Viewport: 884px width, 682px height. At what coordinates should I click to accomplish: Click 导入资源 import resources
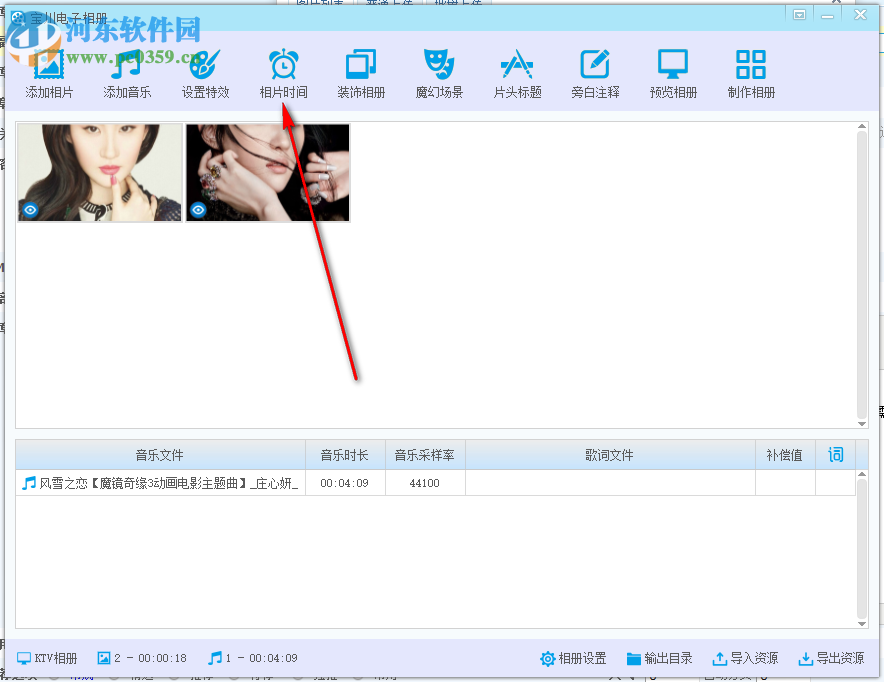click(745, 658)
